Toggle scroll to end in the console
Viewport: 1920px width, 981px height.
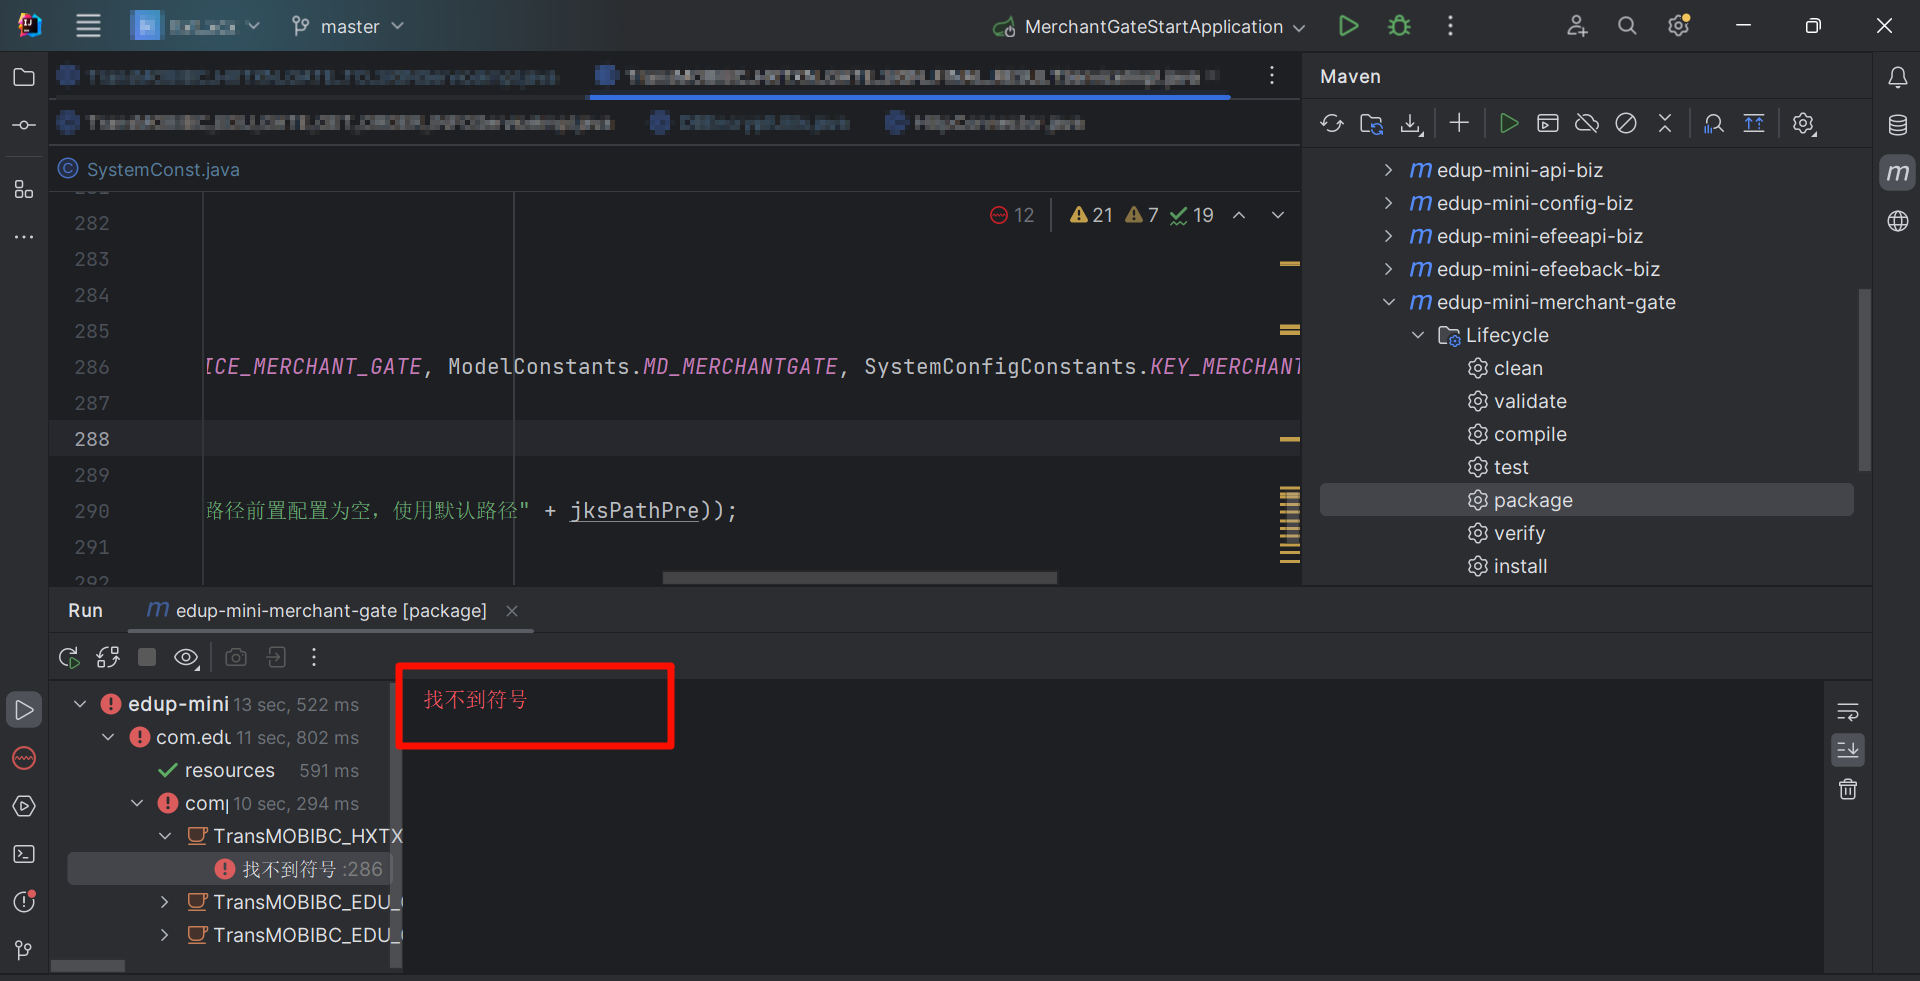[1848, 750]
